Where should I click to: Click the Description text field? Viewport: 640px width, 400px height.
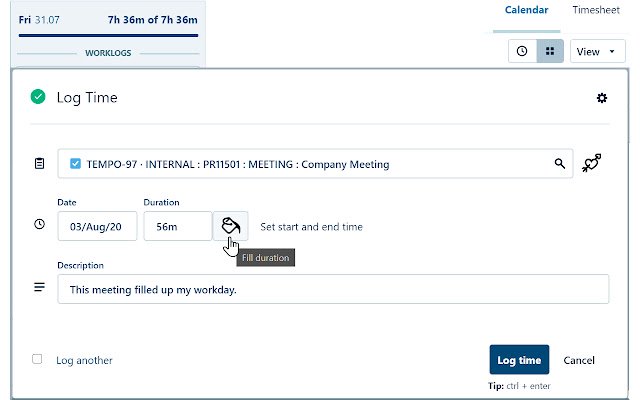pyautogui.click(x=333, y=290)
